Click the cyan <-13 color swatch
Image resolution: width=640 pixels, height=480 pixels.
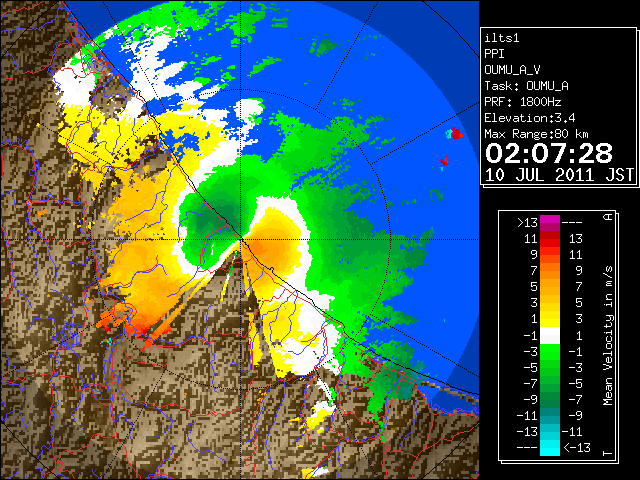coord(550,448)
